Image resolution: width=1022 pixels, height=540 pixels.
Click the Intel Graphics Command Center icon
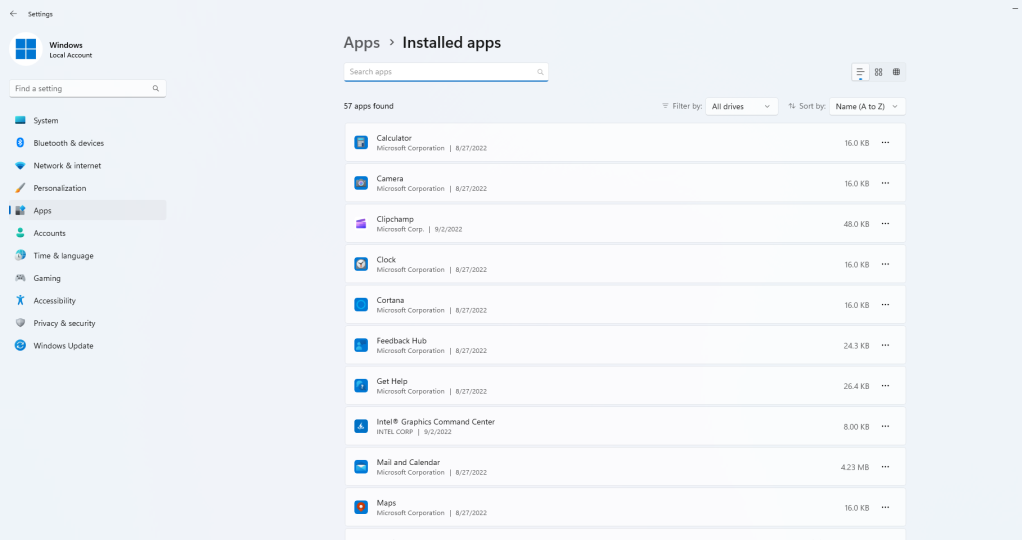tap(361, 426)
